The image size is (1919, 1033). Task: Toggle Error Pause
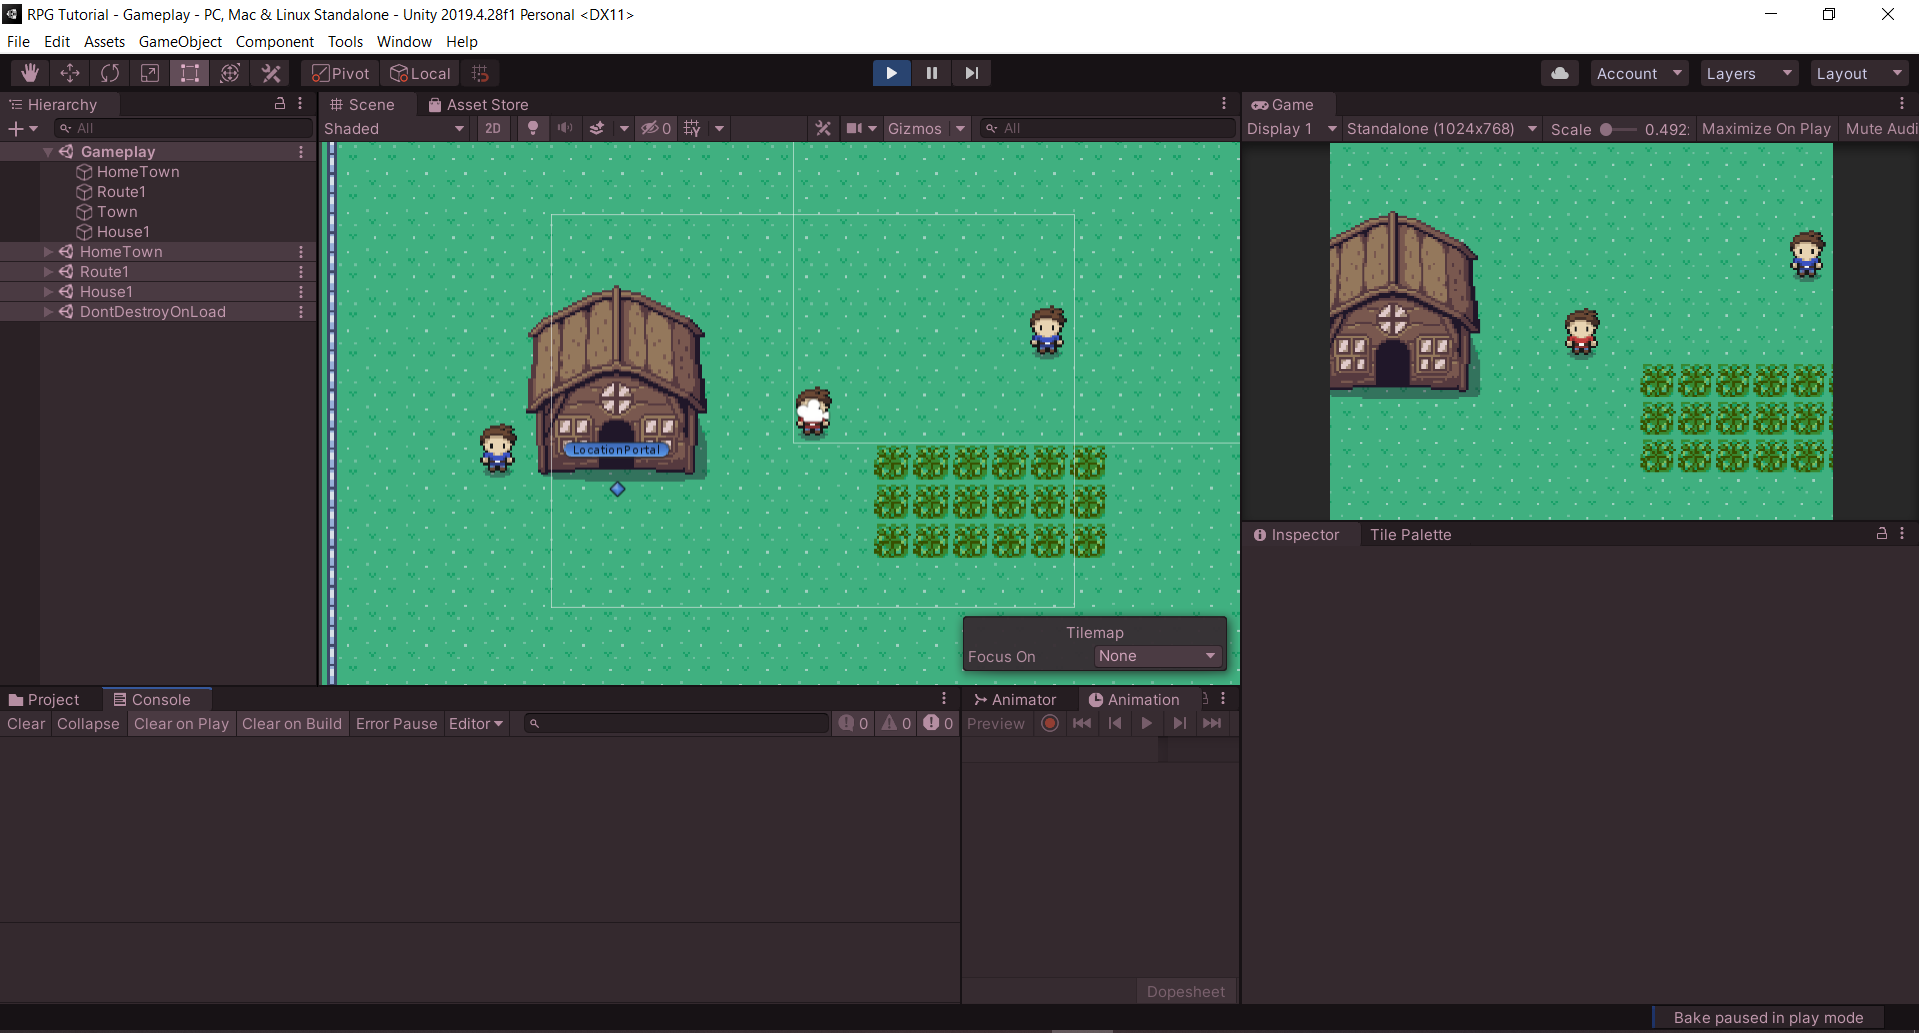coord(396,724)
